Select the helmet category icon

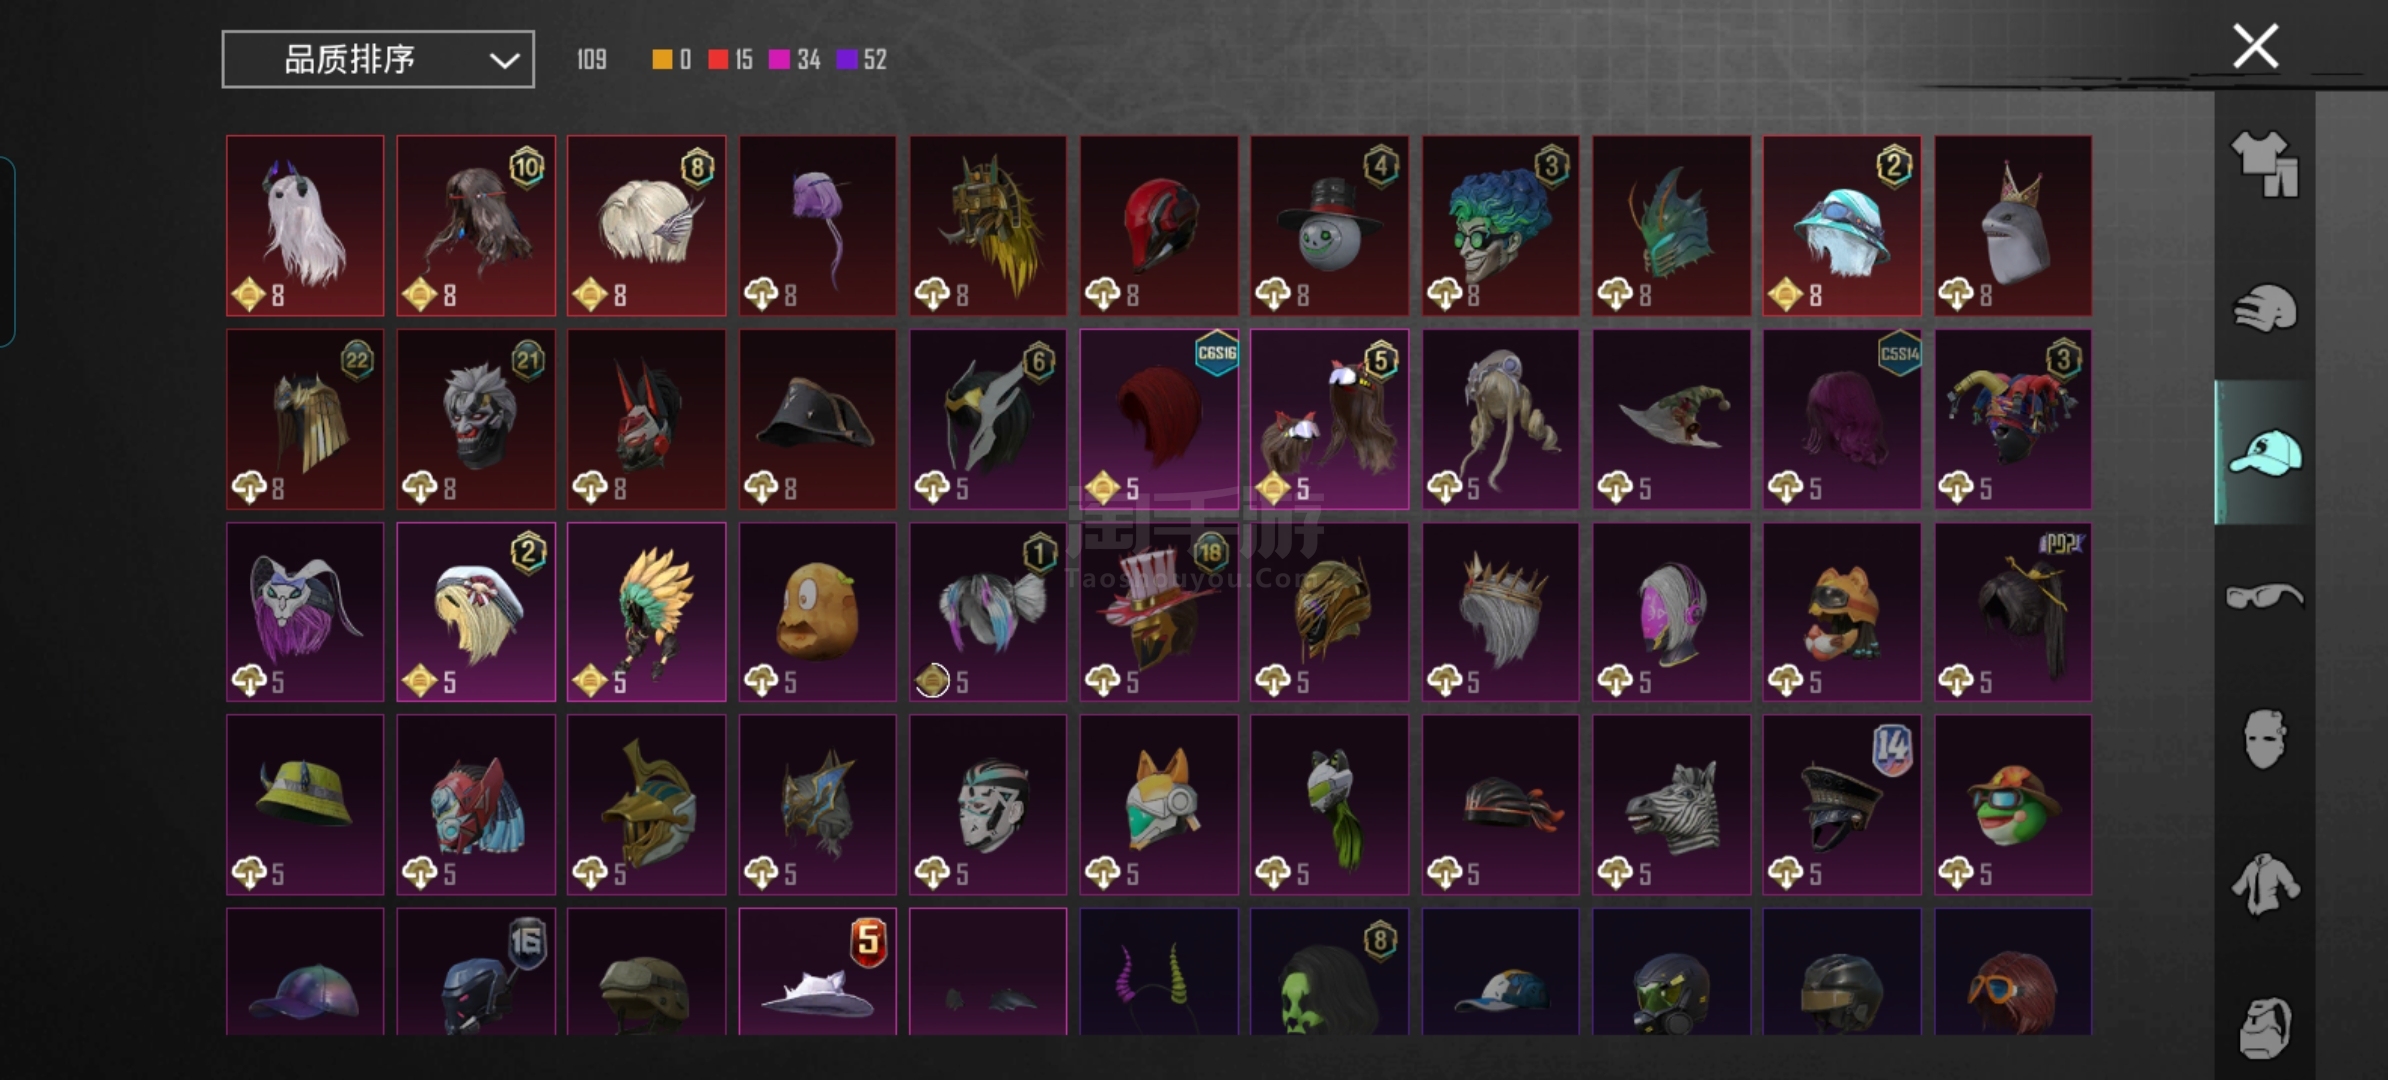[x=2265, y=308]
